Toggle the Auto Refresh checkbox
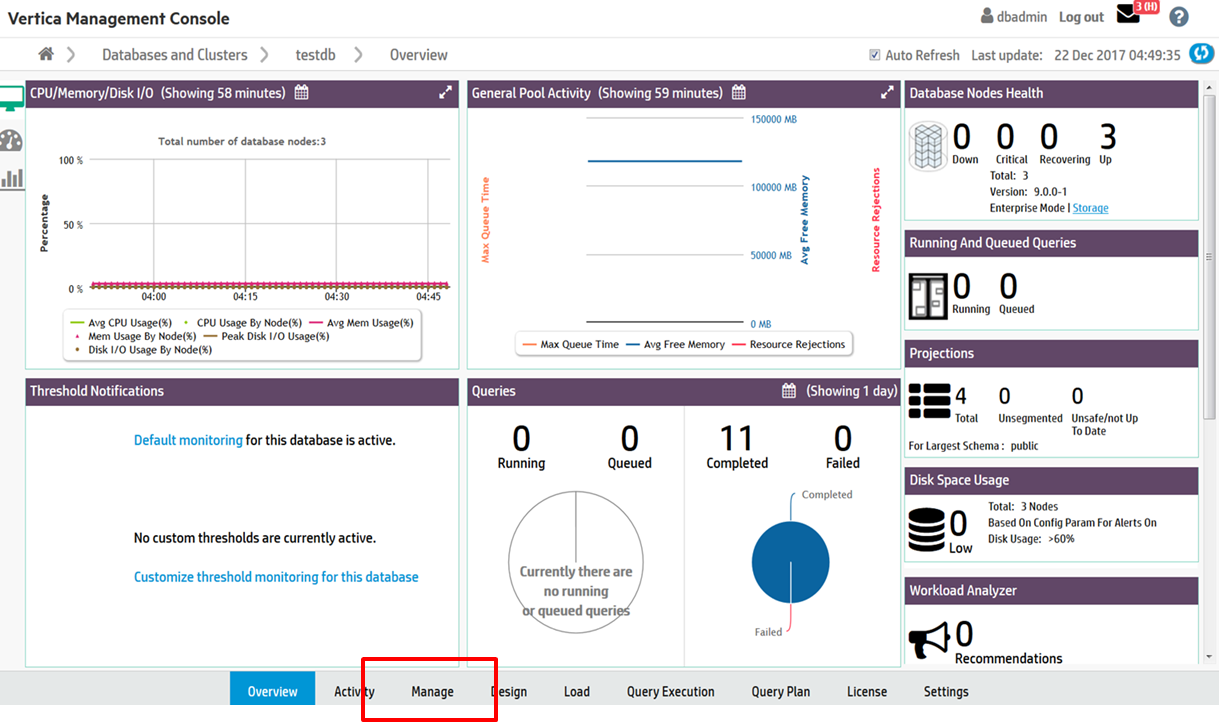1219x722 pixels. click(x=875, y=55)
